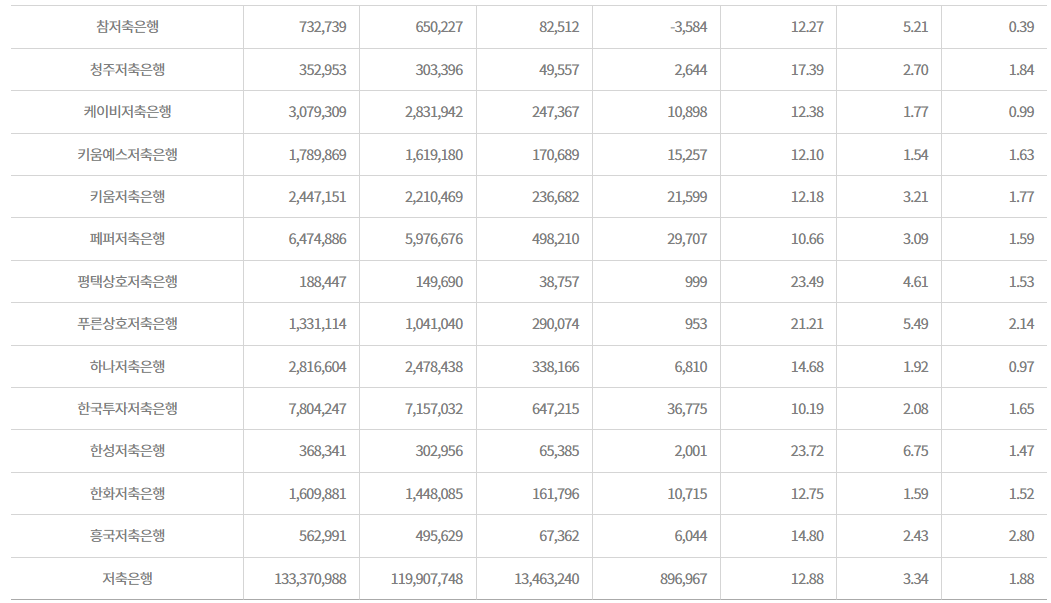Select the 6,474,886 value for 페퍼저축은행
This screenshot has height=603, width=1051.
point(318,239)
